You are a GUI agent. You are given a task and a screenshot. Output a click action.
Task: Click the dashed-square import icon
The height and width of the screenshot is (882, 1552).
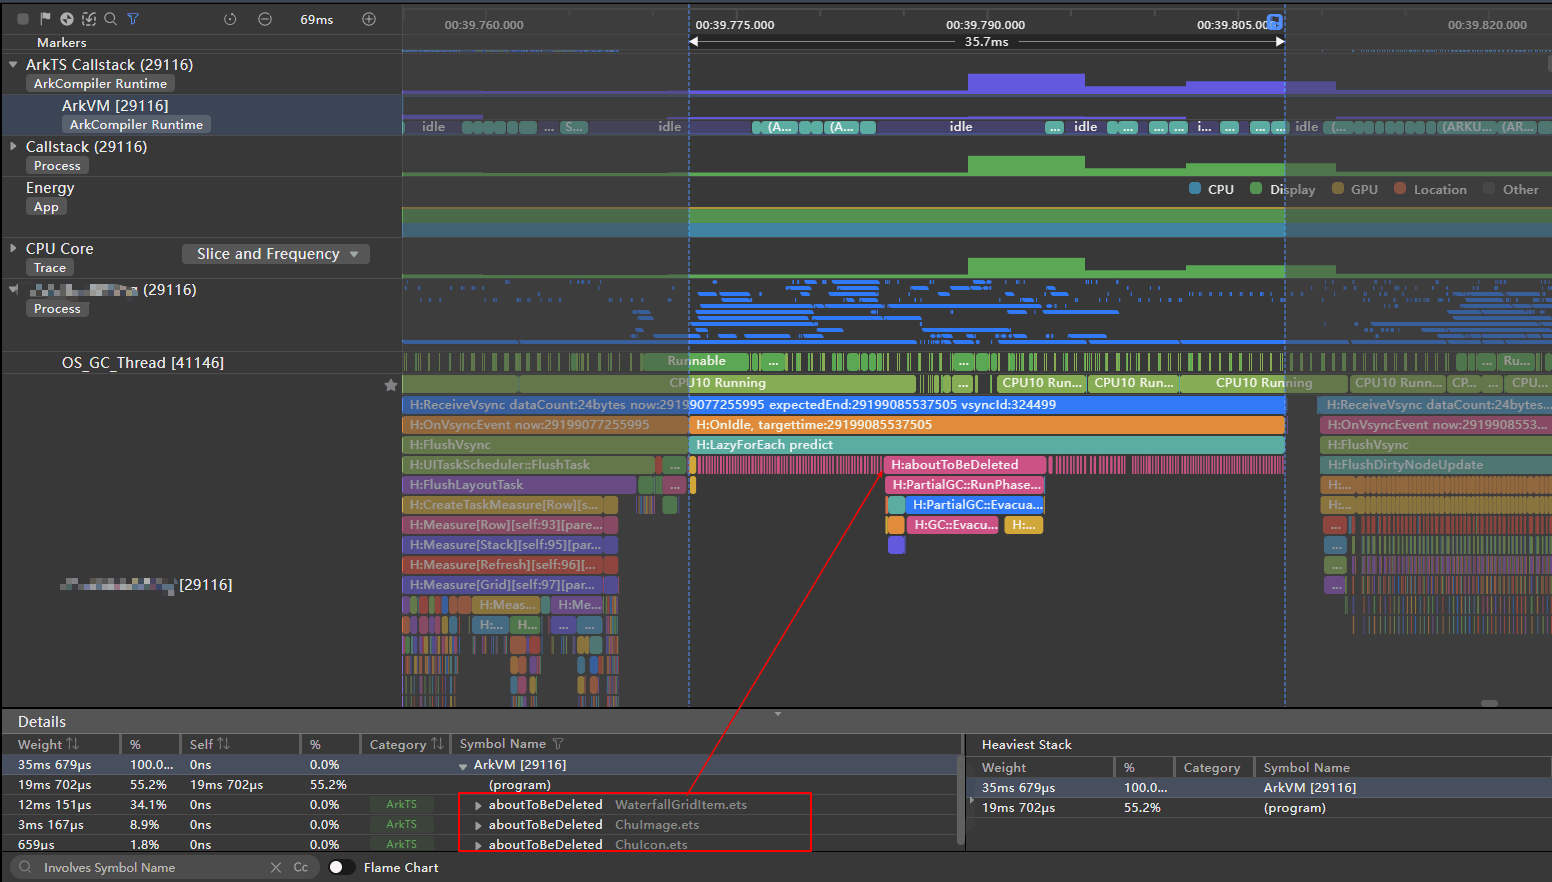click(x=89, y=19)
